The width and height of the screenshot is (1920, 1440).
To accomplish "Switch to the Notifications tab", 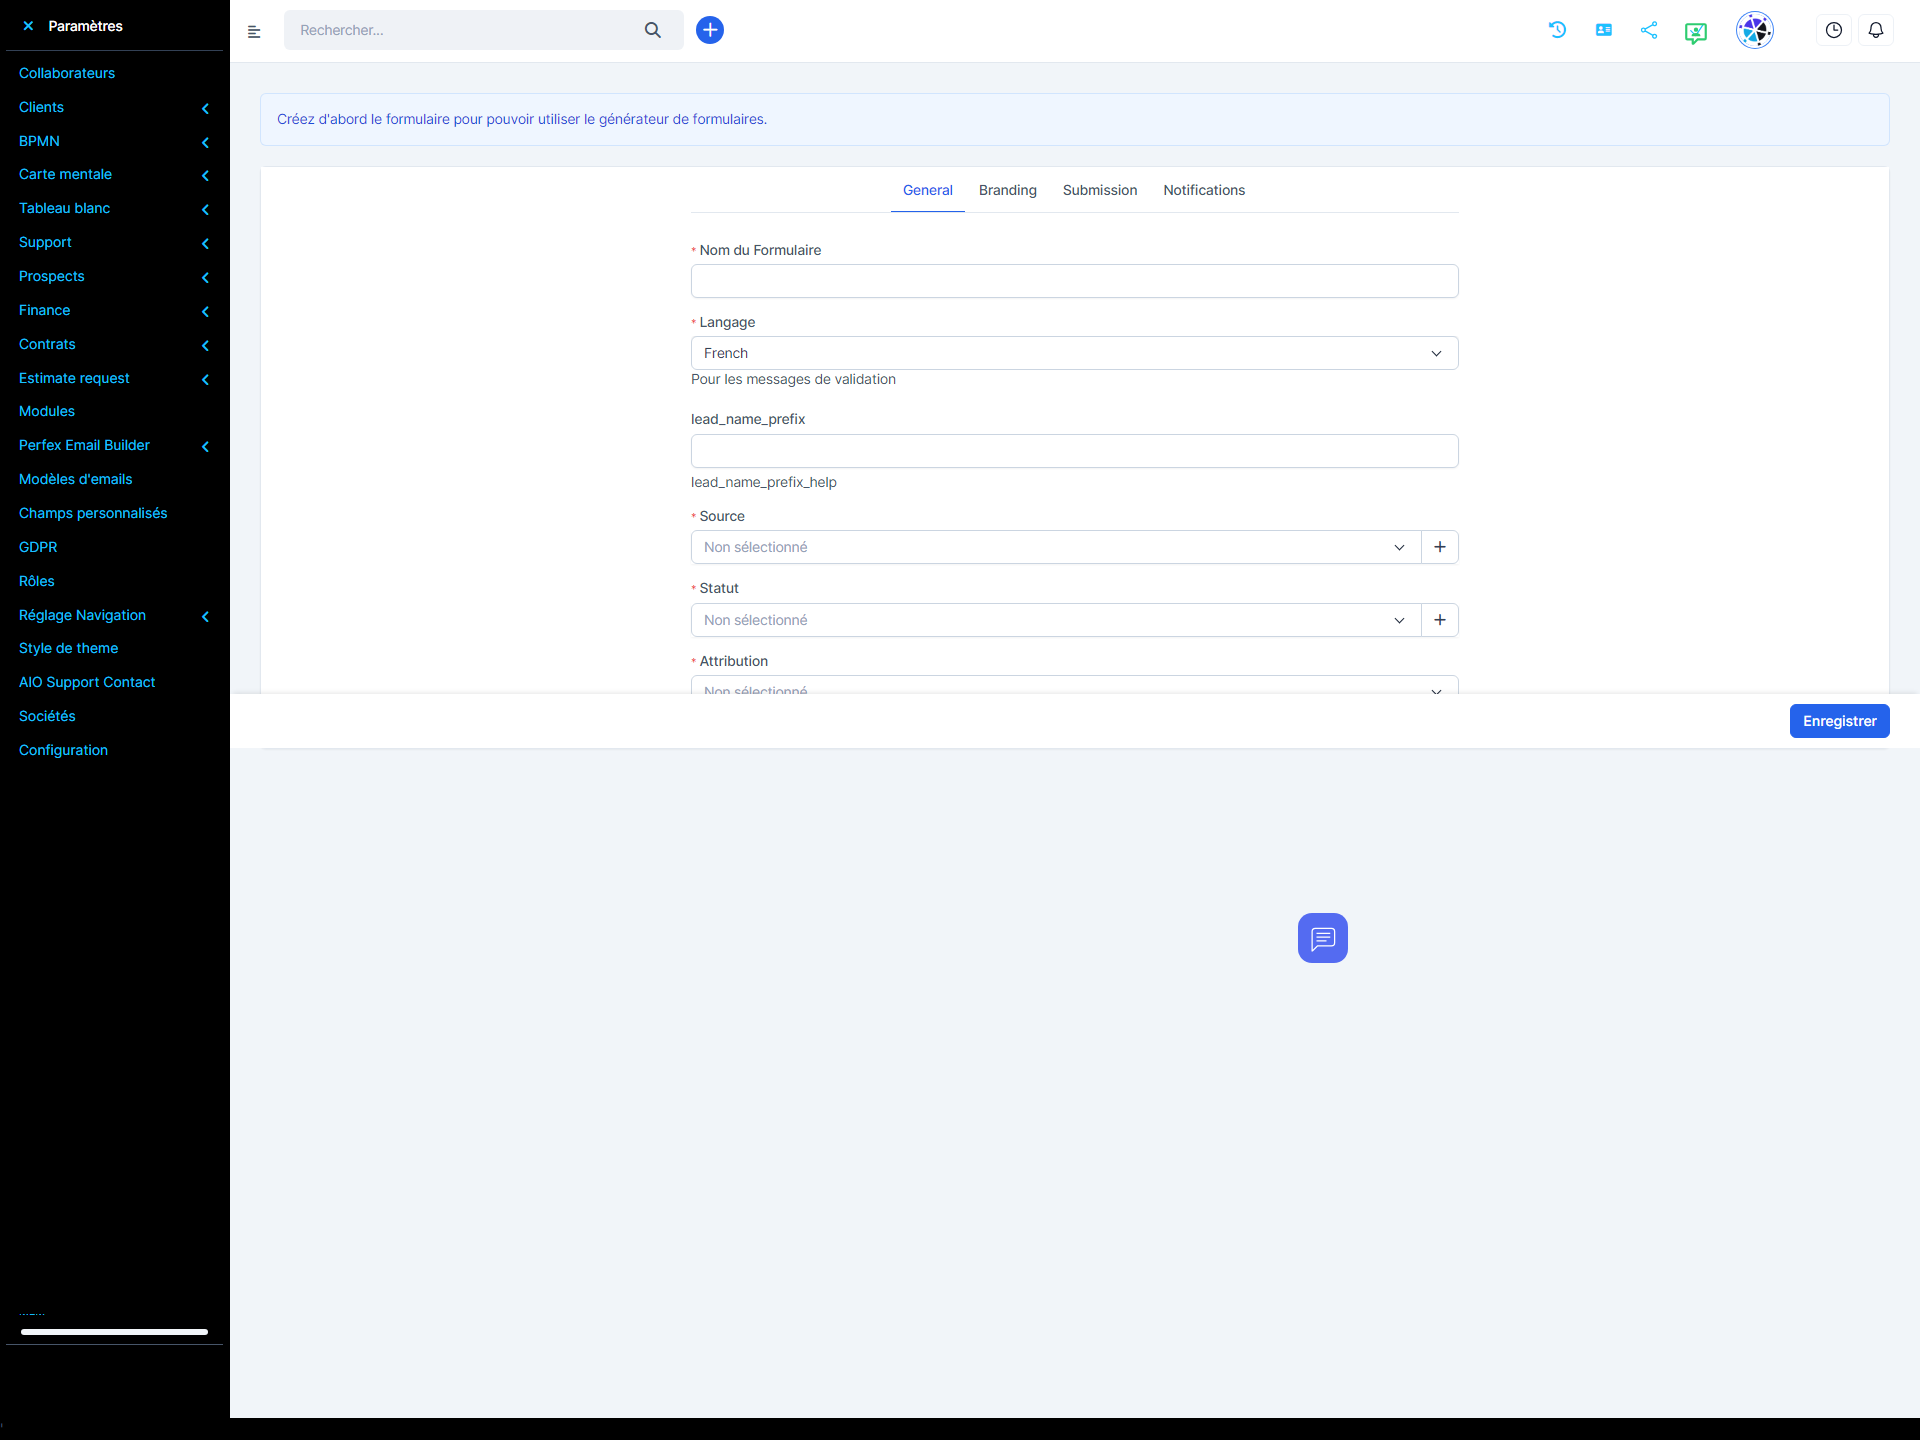I will tap(1204, 190).
